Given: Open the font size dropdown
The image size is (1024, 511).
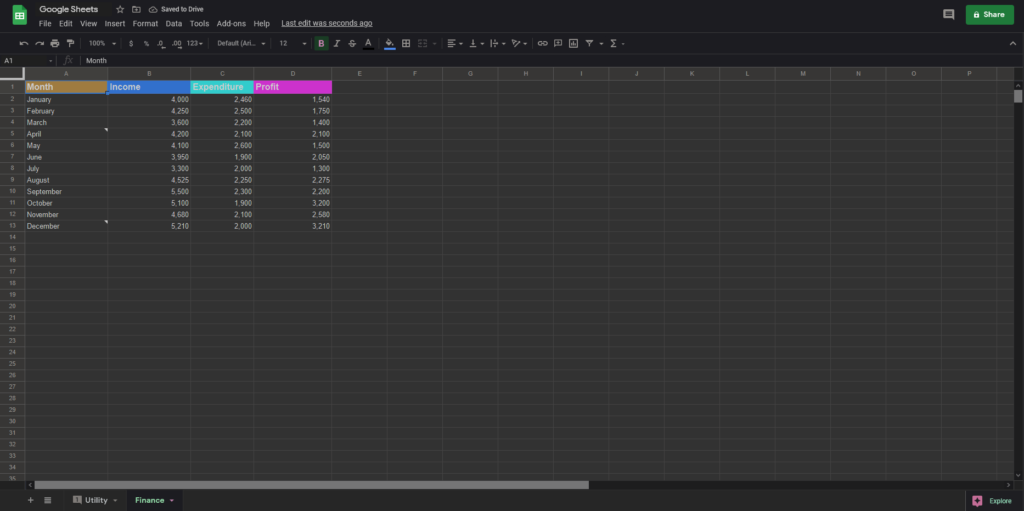Looking at the screenshot, I should pyautogui.click(x=293, y=43).
